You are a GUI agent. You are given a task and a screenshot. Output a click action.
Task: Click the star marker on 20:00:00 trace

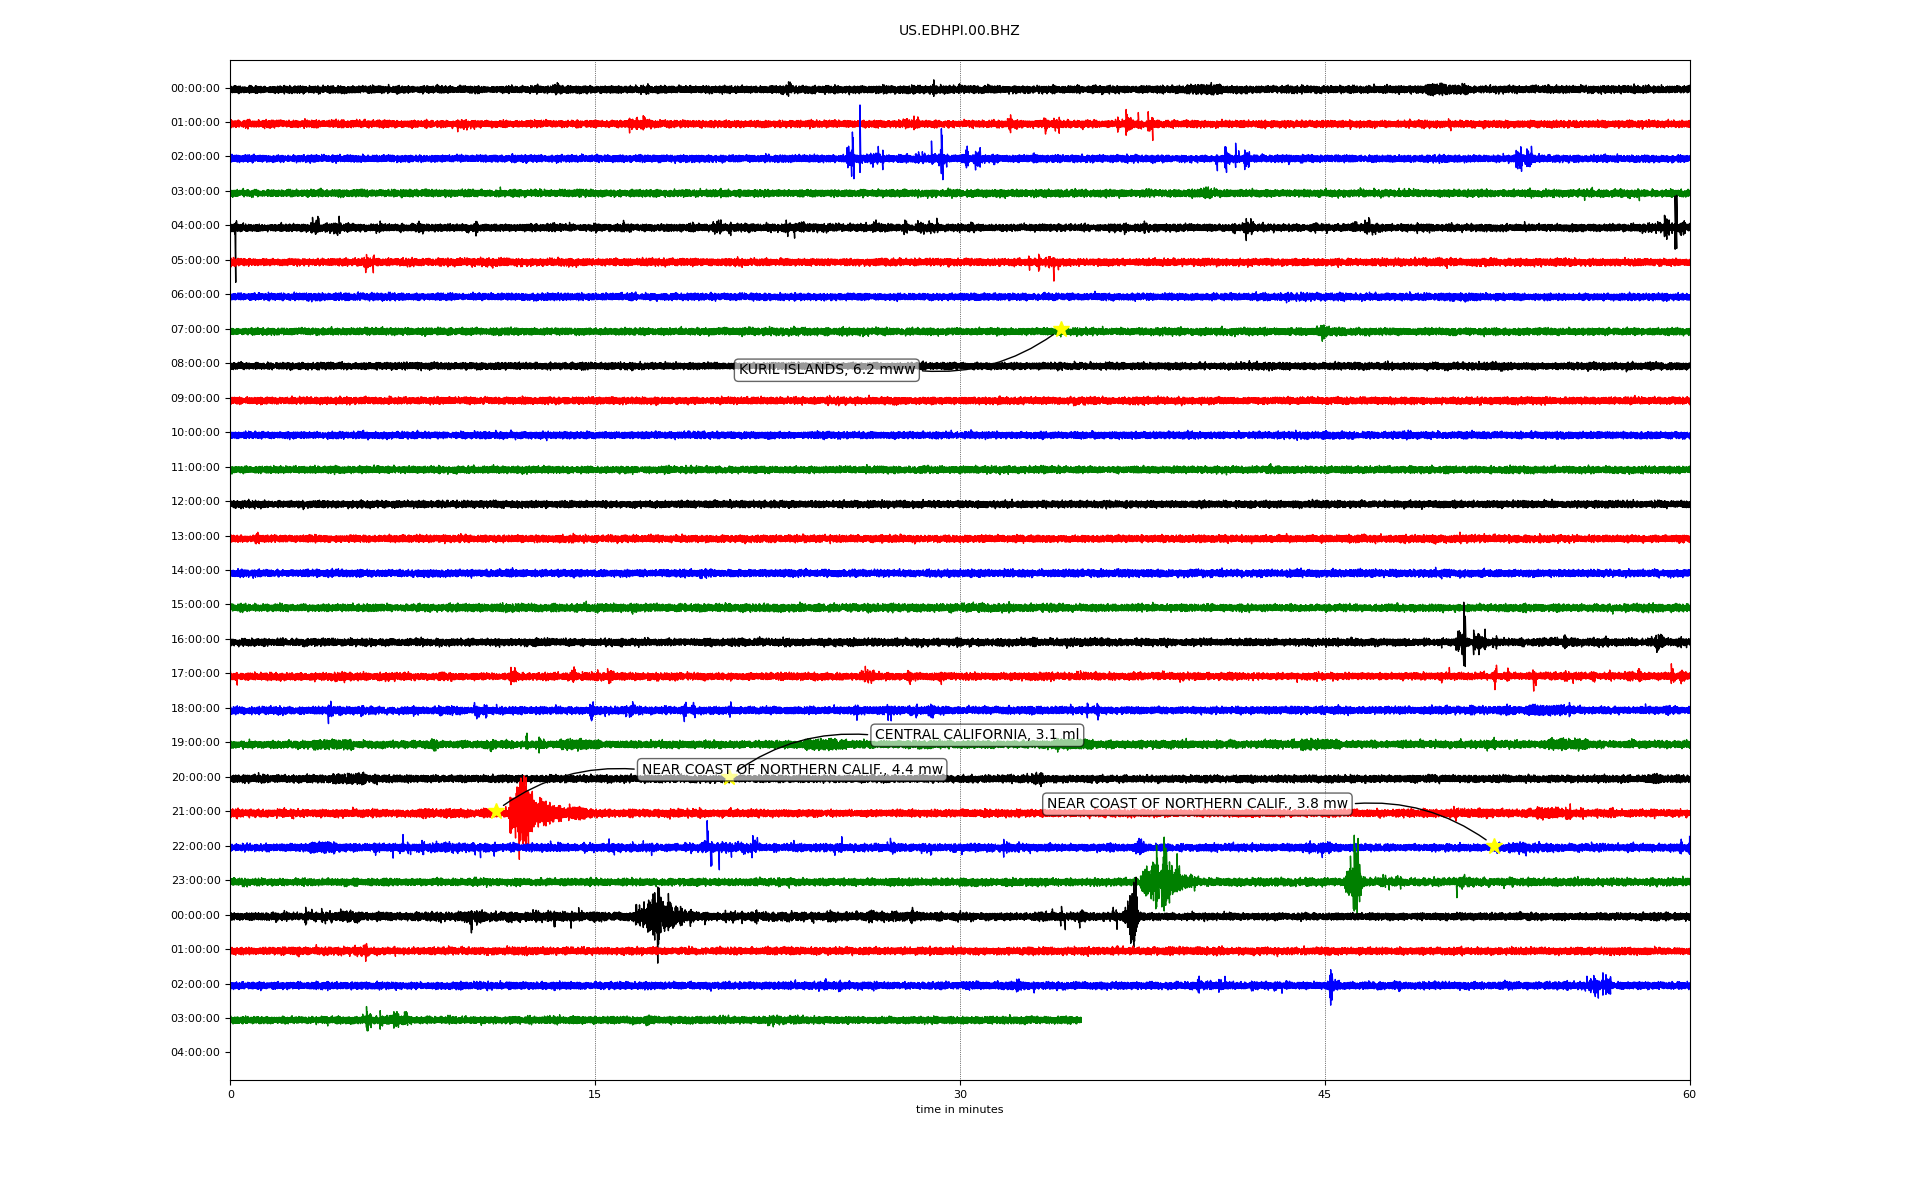[x=729, y=777]
